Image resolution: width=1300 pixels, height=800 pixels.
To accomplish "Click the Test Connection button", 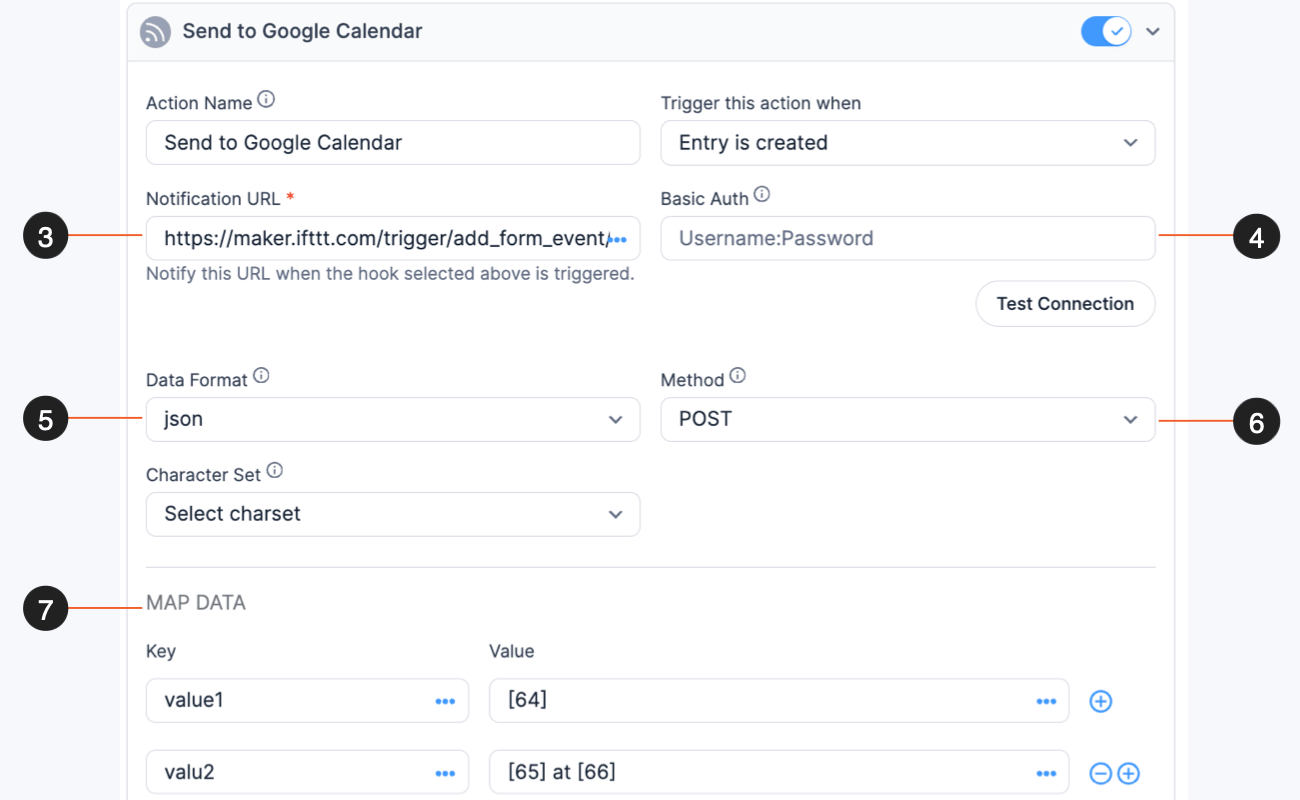I will point(1065,304).
